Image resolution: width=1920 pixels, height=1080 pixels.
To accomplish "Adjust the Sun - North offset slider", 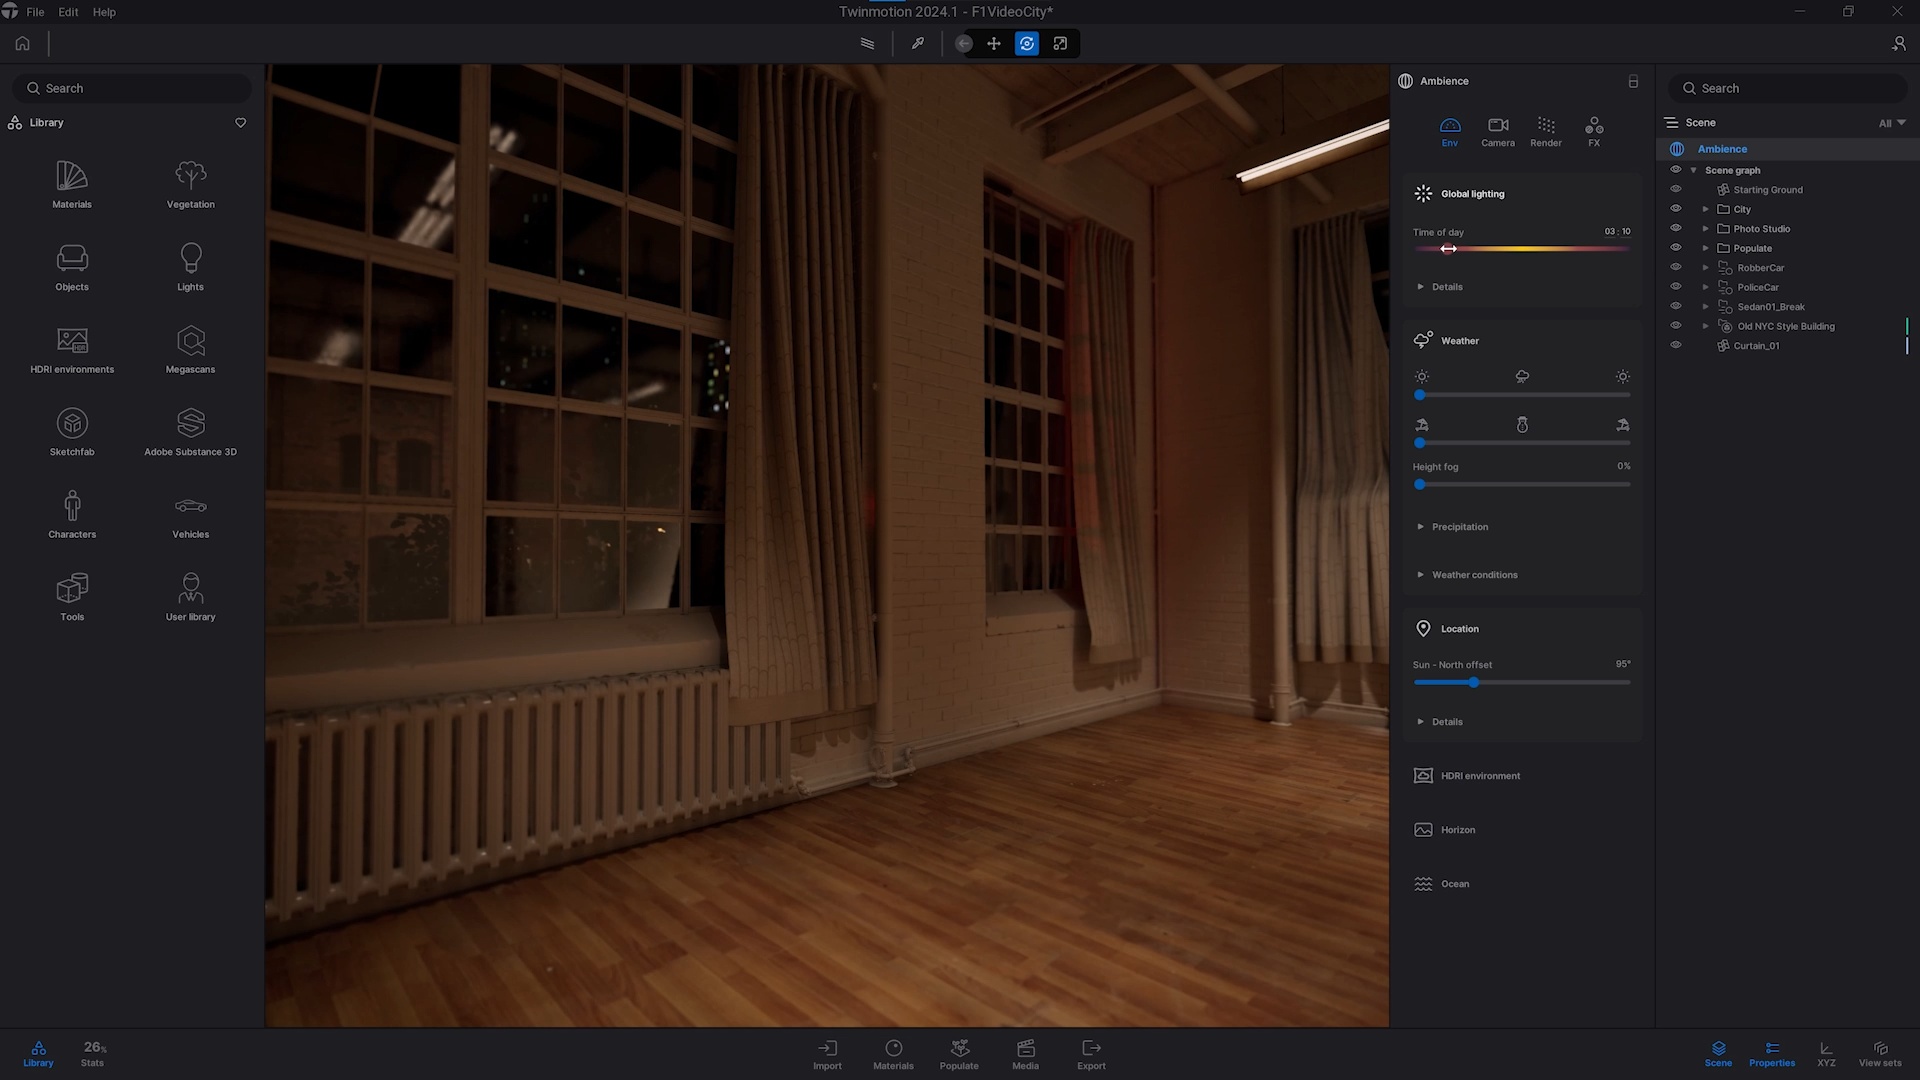I will (x=1522, y=682).
